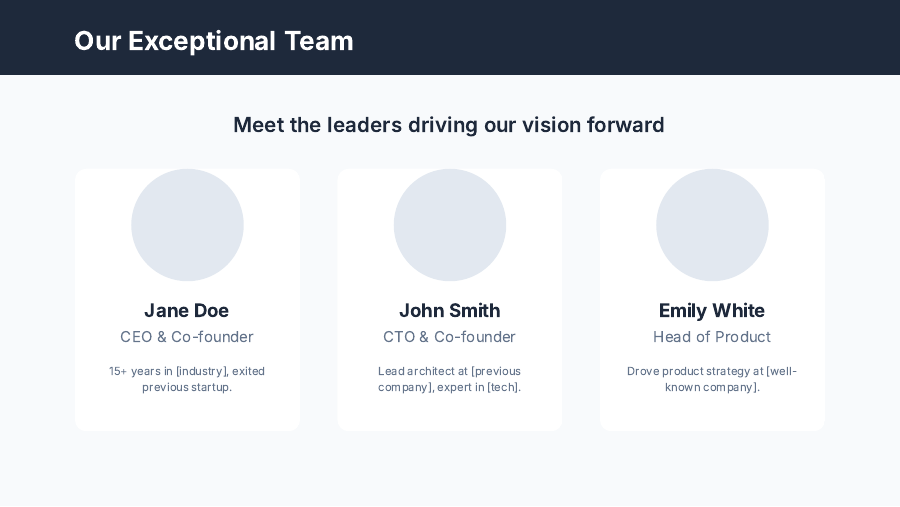Click Jane Doe's "15+ years" bio text
900x507 pixels.
(x=187, y=379)
